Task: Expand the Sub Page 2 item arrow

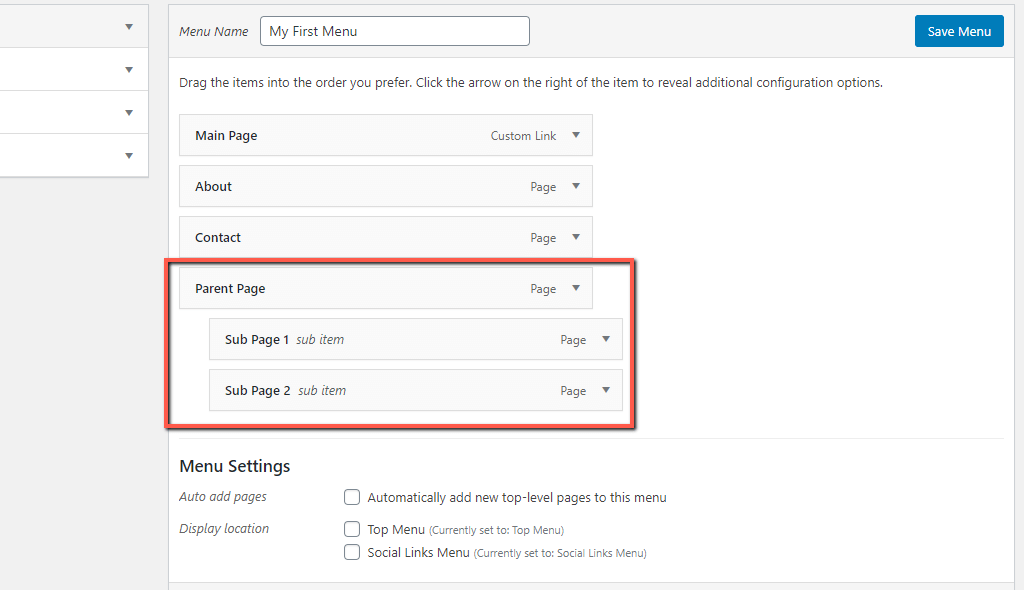Action: (x=606, y=390)
